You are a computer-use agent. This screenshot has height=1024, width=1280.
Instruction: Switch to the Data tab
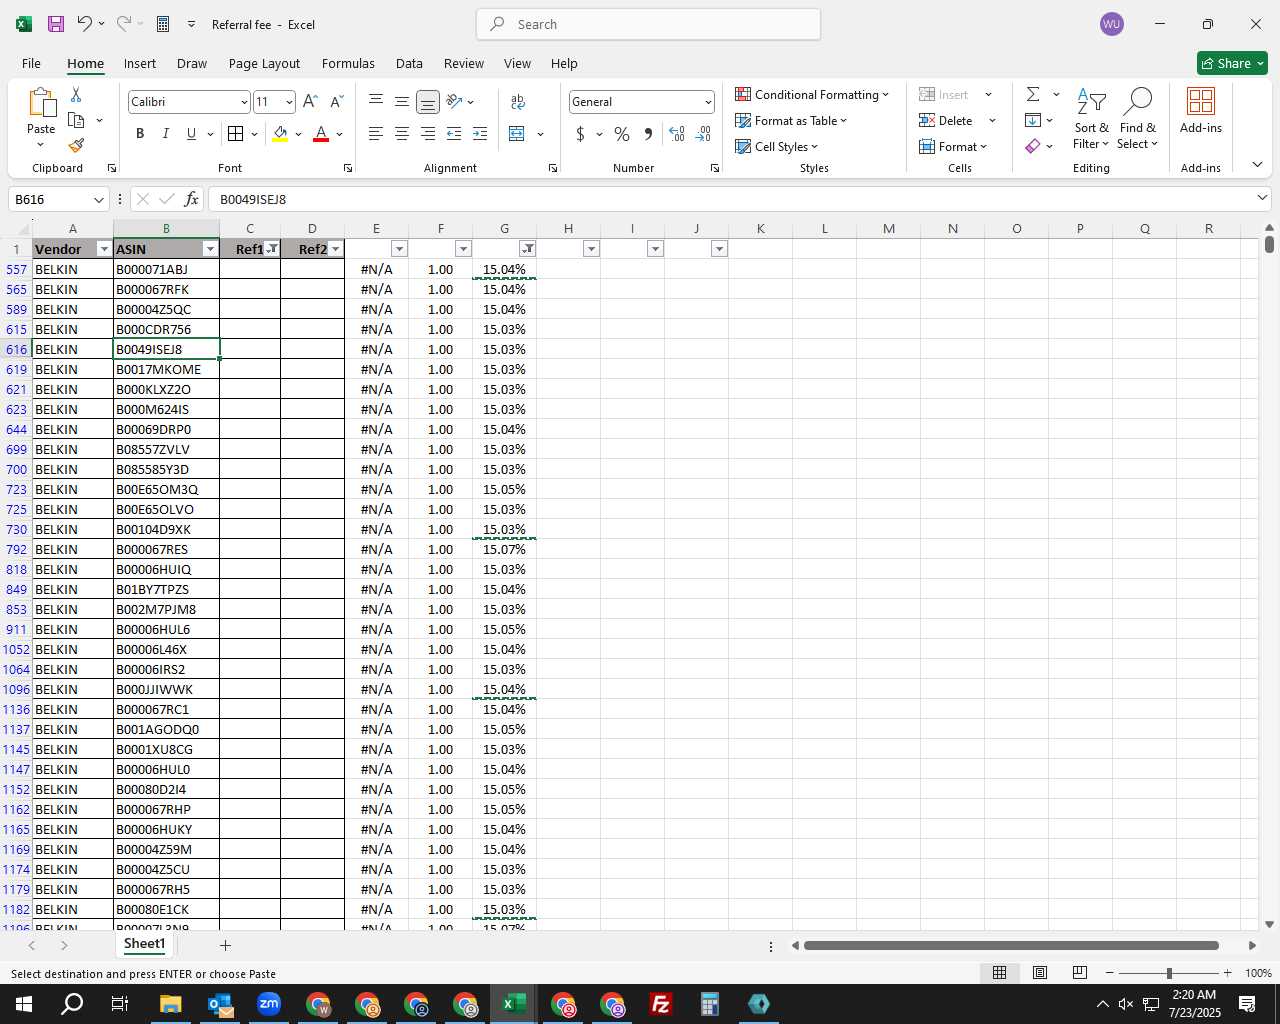(409, 63)
